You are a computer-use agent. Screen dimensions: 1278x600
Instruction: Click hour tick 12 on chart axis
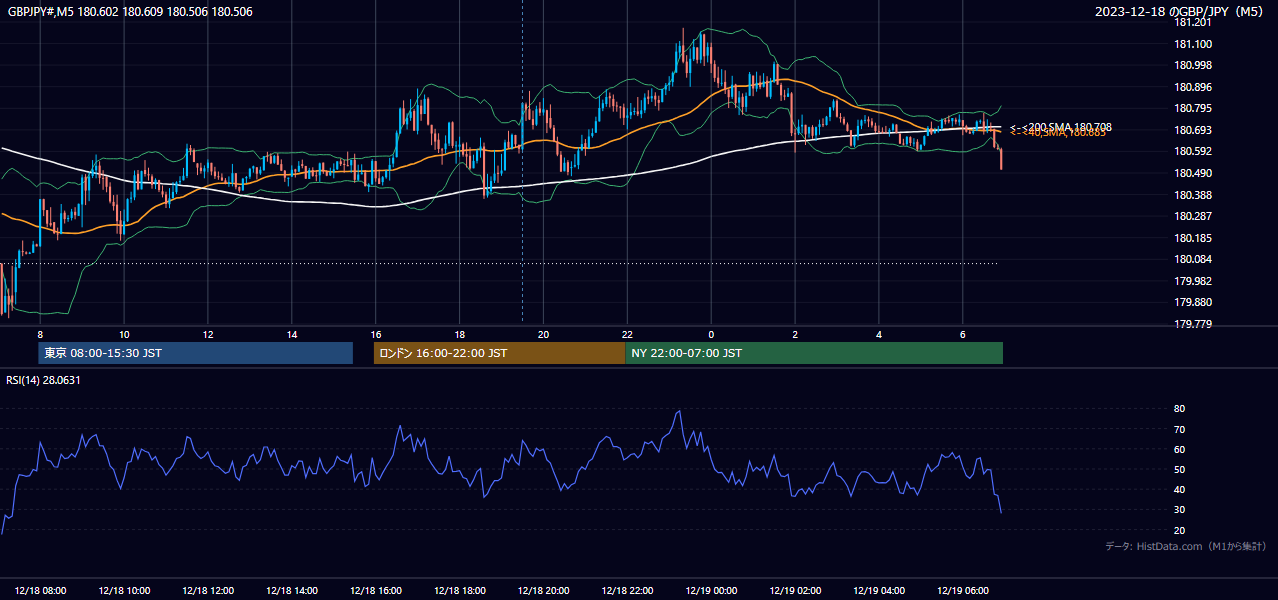click(x=208, y=334)
